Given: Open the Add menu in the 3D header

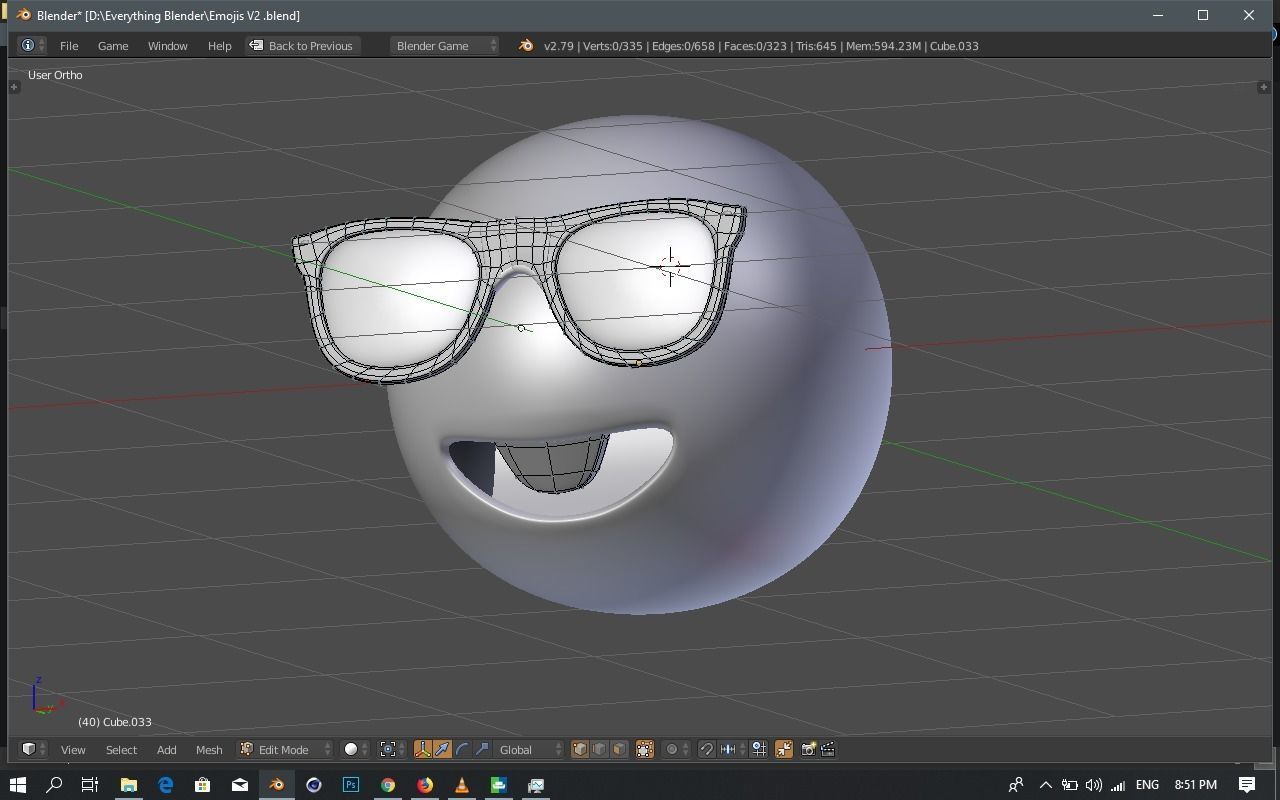Looking at the screenshot, I should pyautogui.click(x=166, y=749).
